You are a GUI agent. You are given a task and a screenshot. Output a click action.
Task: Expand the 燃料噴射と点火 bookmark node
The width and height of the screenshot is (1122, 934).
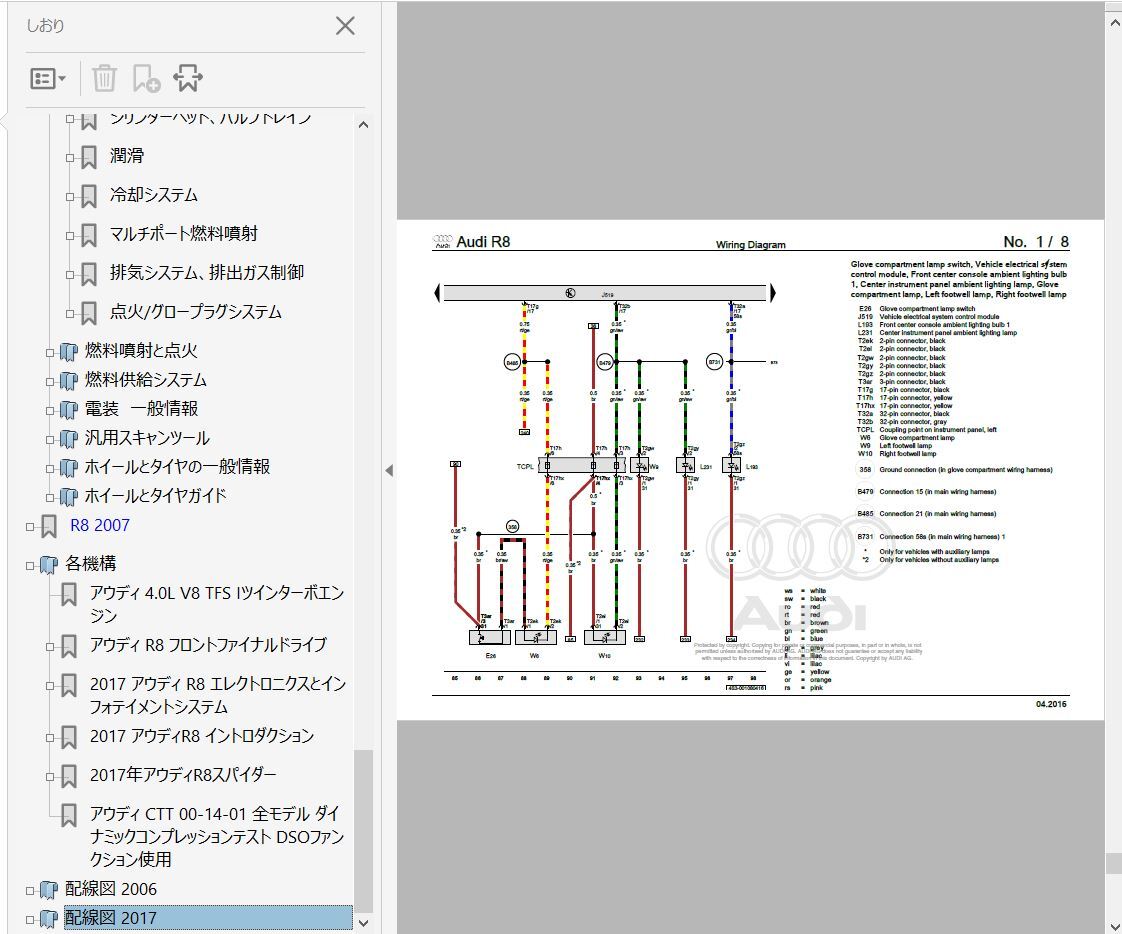click(49, 352)
